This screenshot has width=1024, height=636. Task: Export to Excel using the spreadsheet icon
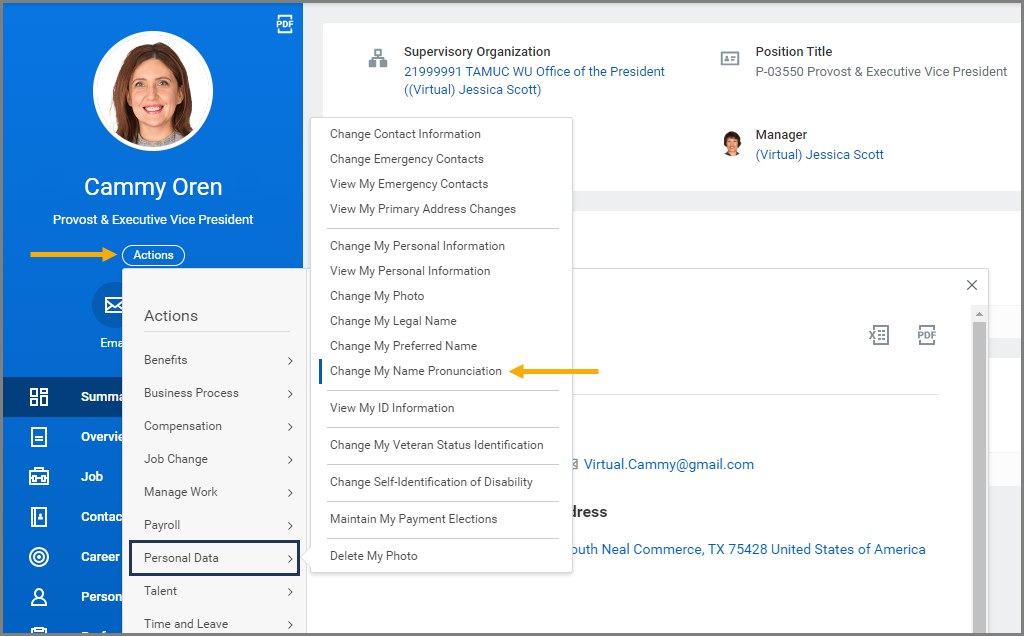(x=879, y=335)
